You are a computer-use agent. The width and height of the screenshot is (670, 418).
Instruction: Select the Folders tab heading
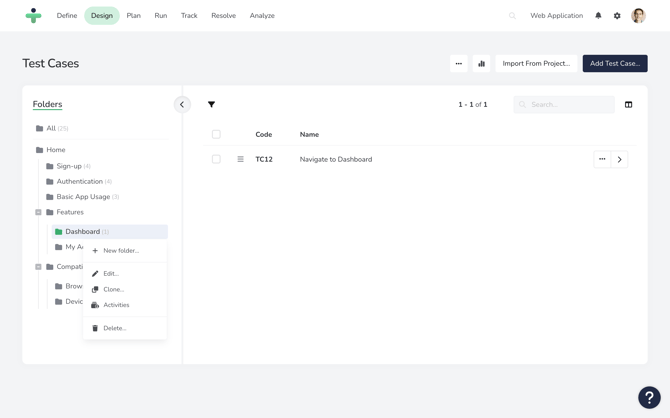[47, 104]
